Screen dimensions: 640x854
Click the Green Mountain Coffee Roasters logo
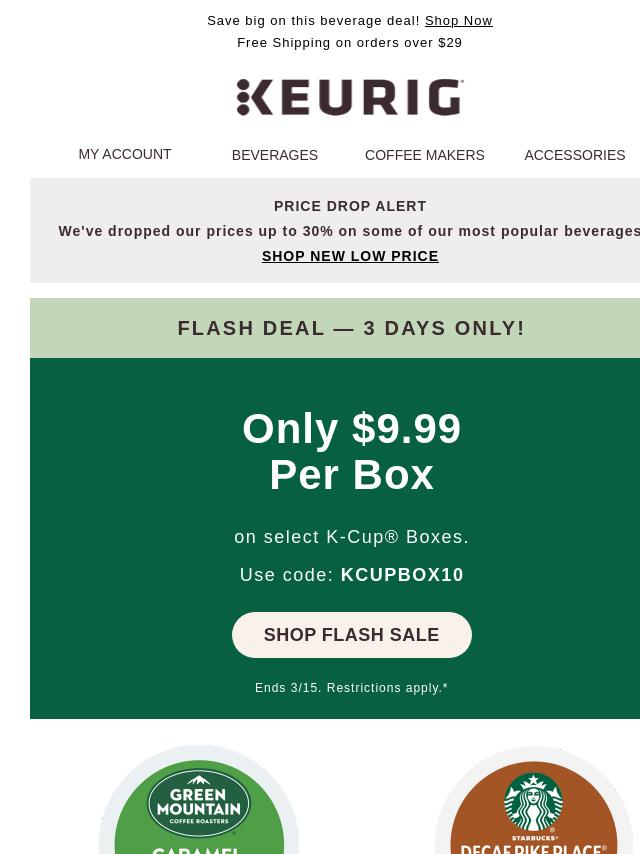coord(199,803)
